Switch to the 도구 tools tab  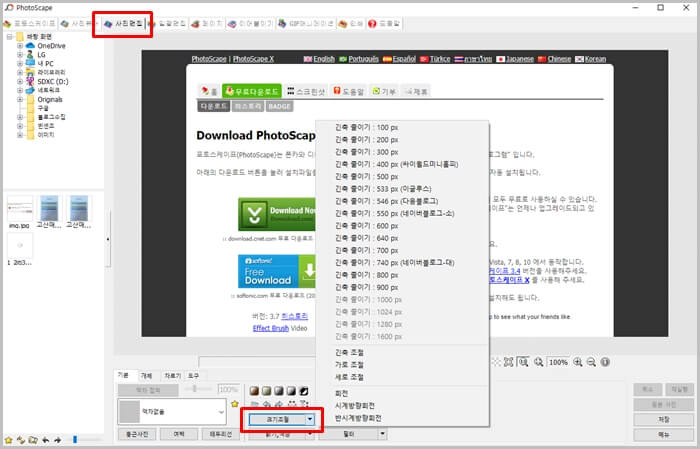coord(193,376)
